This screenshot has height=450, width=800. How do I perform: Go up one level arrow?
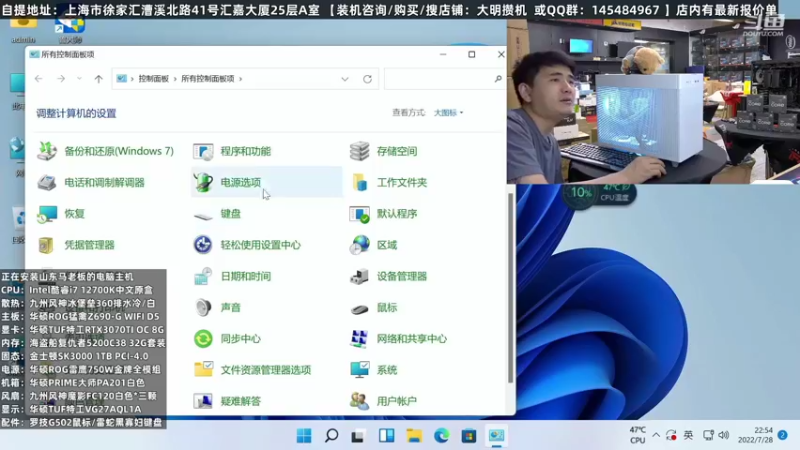click(x=98, y=79)
